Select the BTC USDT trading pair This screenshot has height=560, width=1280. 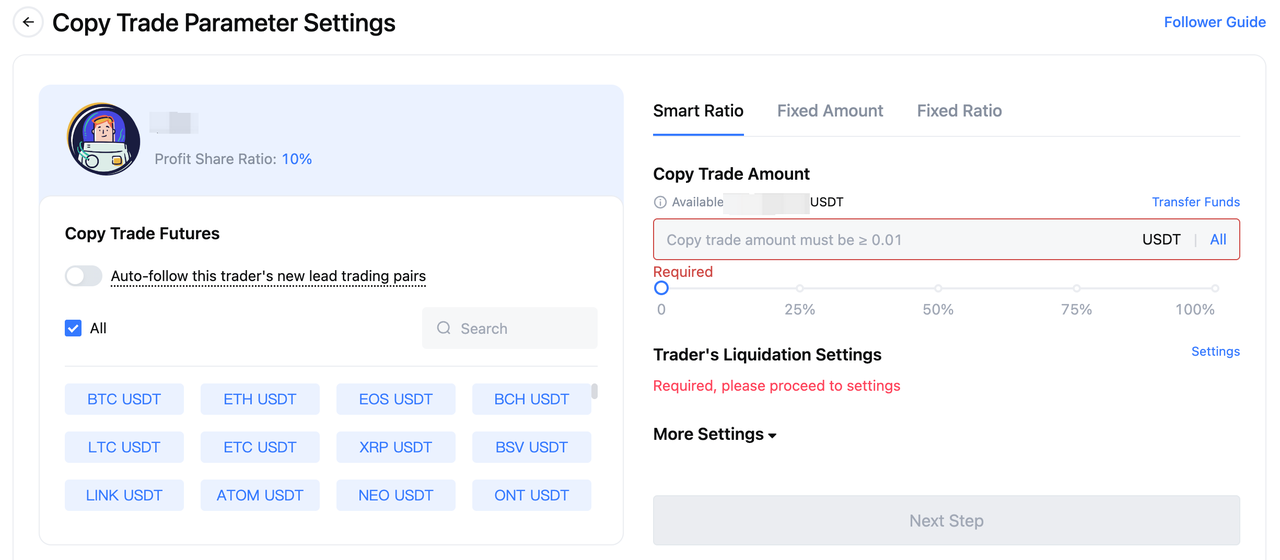[124, 399]
